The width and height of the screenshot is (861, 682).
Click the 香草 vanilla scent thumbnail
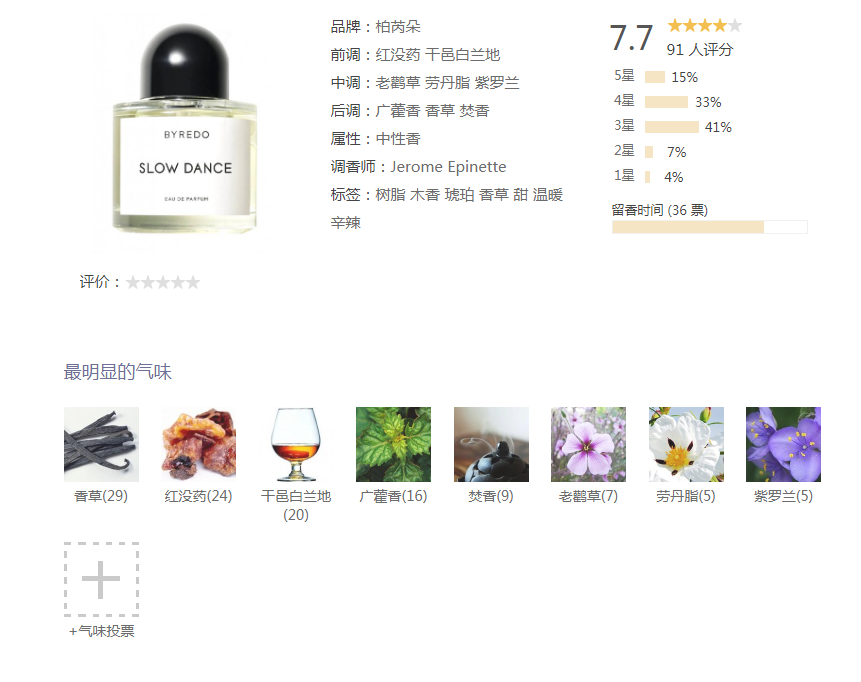point(102,444)
